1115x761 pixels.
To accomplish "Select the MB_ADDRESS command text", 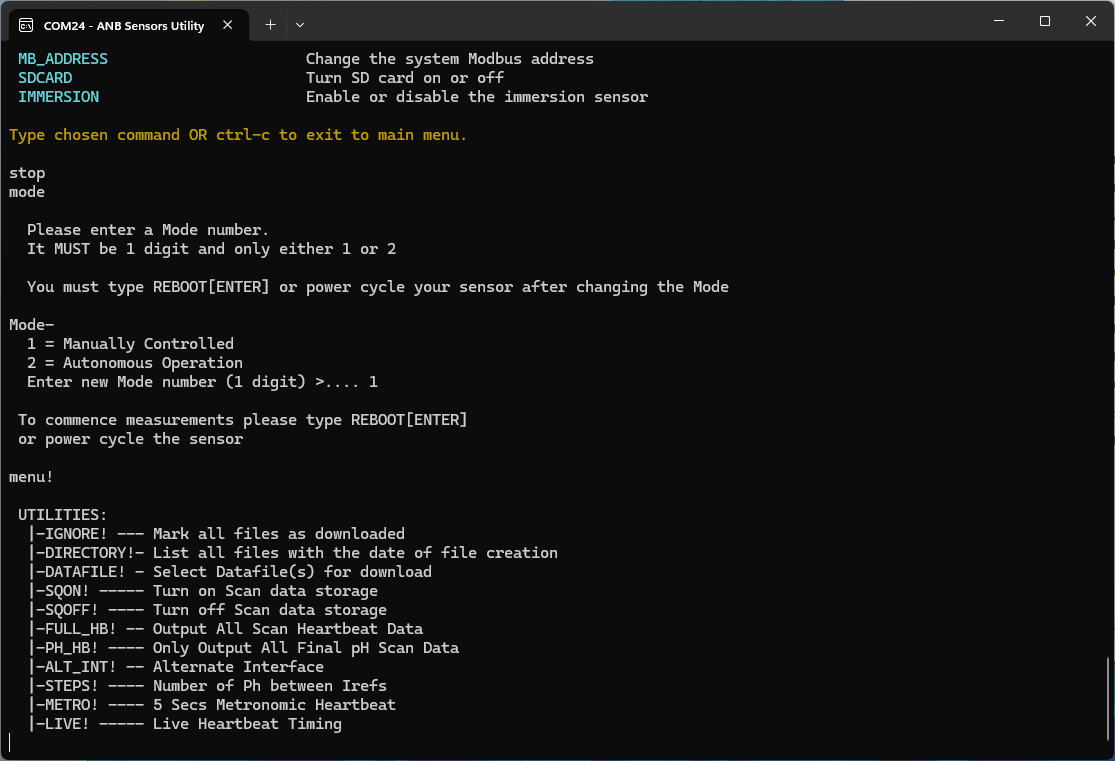I will point(63,58).
